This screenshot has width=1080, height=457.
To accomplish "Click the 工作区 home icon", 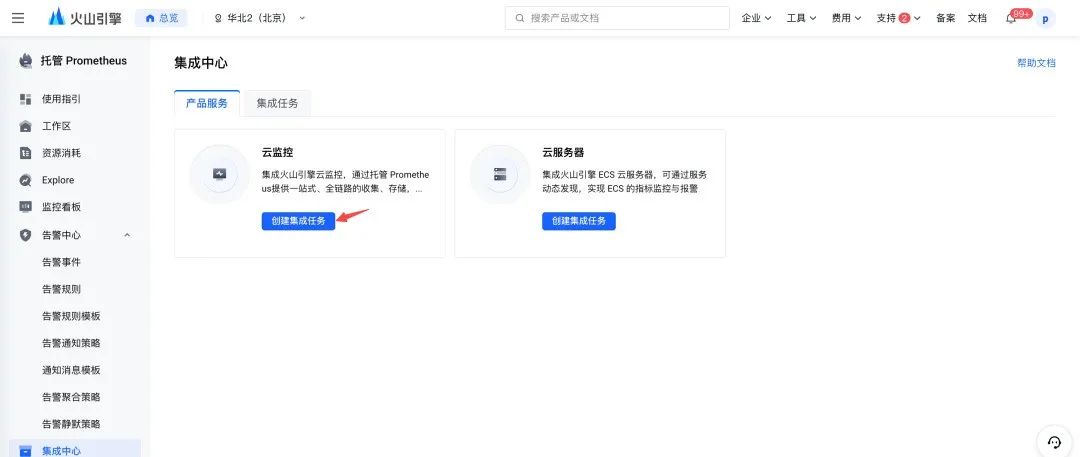I will (25, 126).
